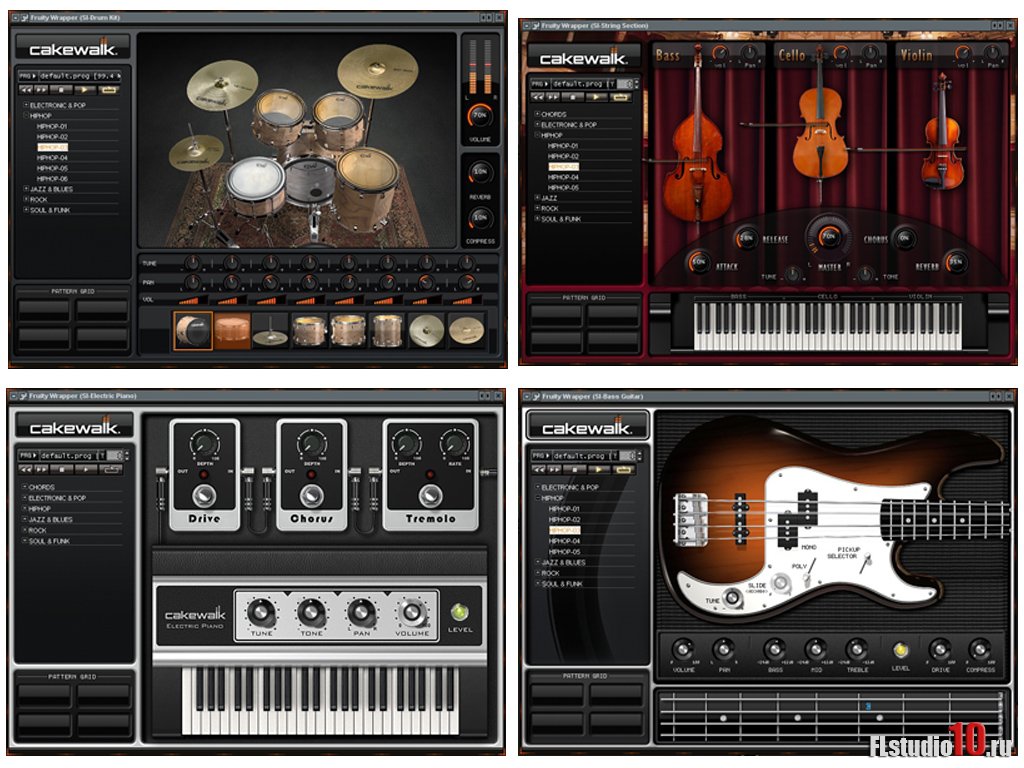Toggle the Drive pedal footswitch on Electric Piano

[x=204, y=496]
